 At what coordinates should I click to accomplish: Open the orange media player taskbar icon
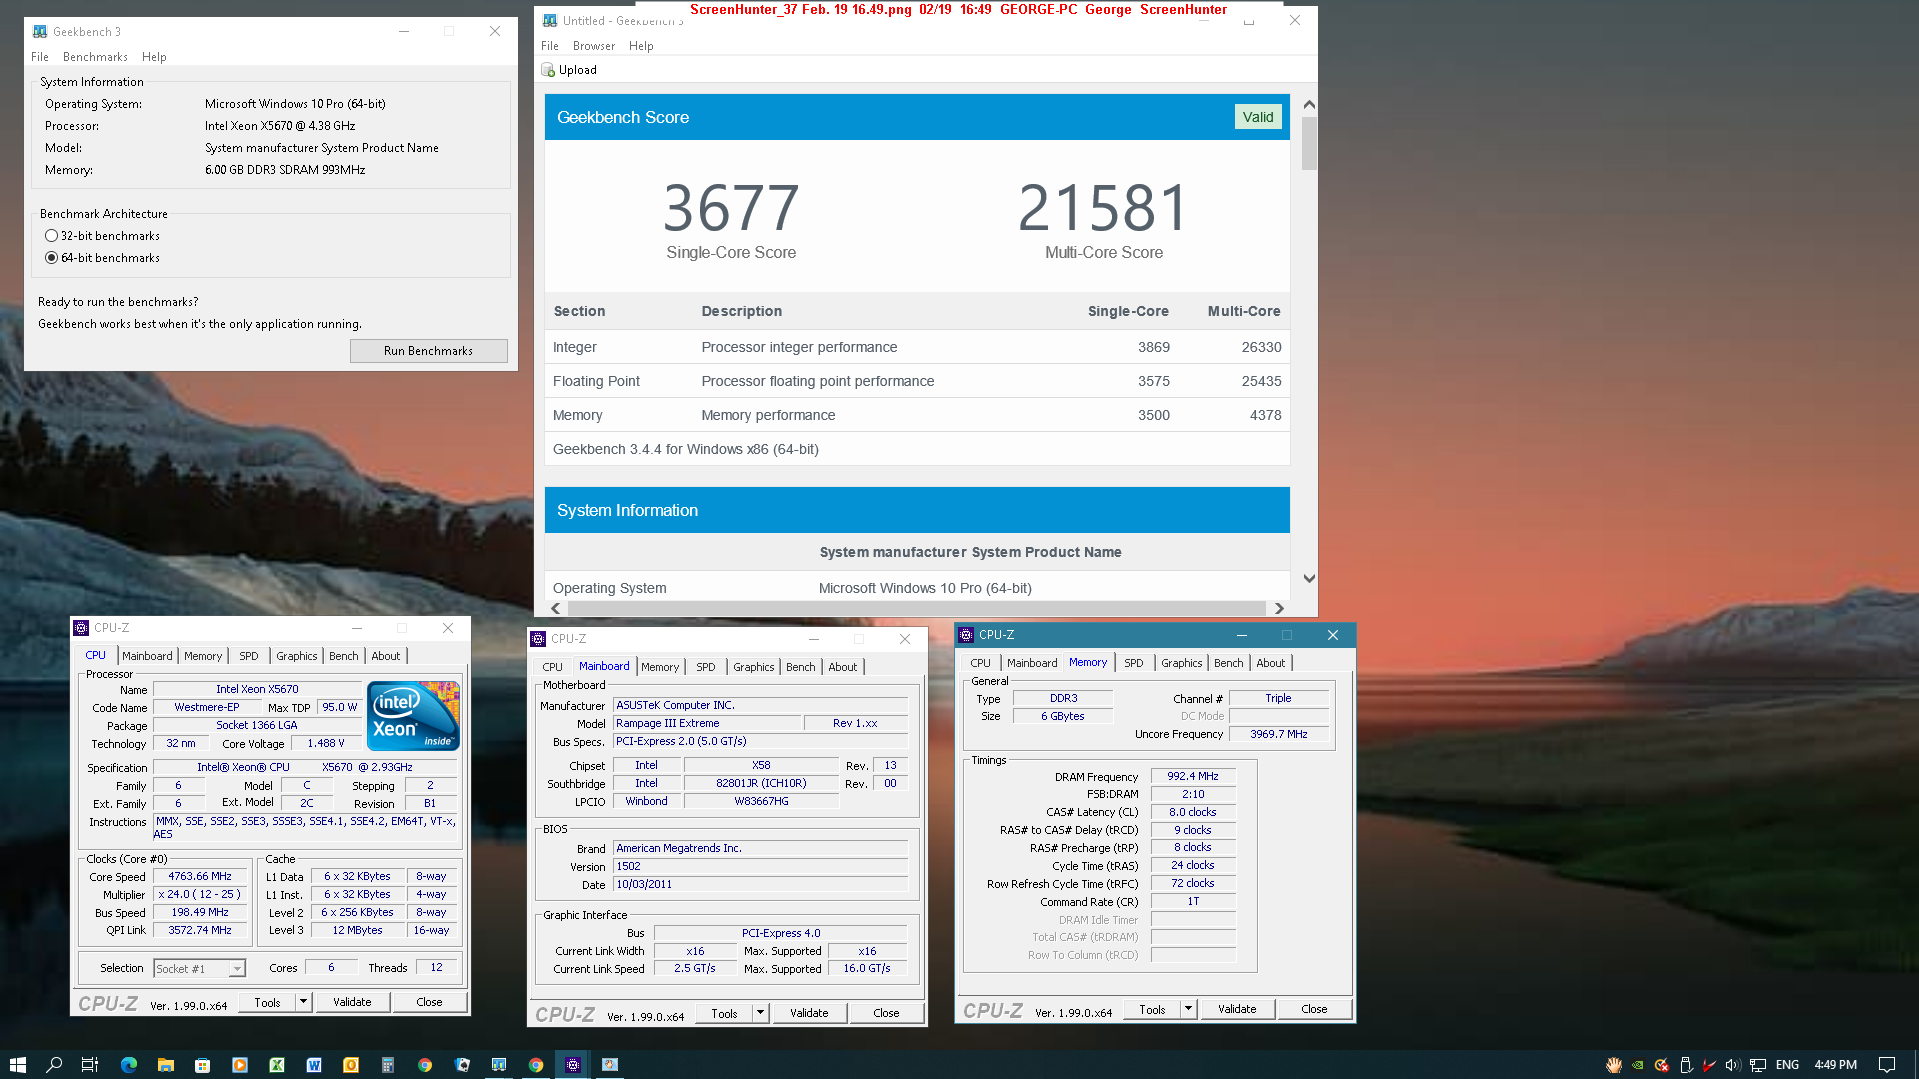tap(240, 1064)
